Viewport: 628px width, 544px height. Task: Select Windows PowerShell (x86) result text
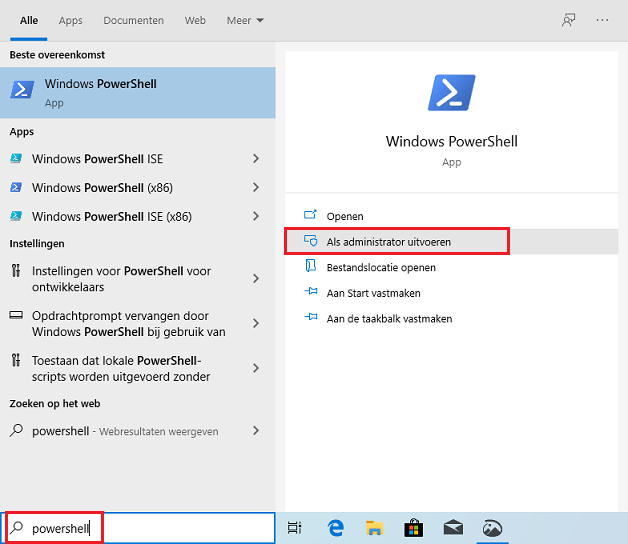(102, 188)
